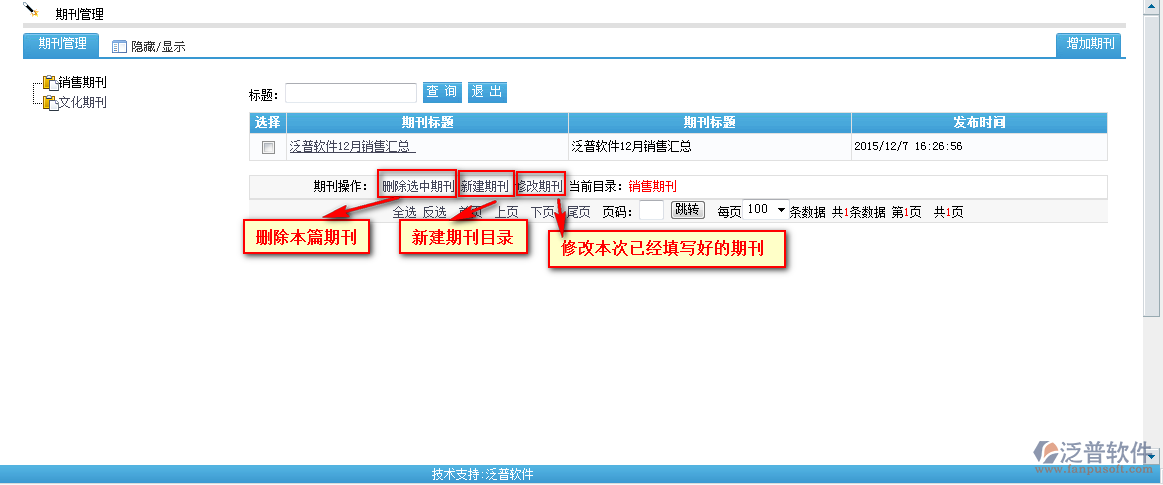Click the 期刊管理 header wand icon

(30, 10)
